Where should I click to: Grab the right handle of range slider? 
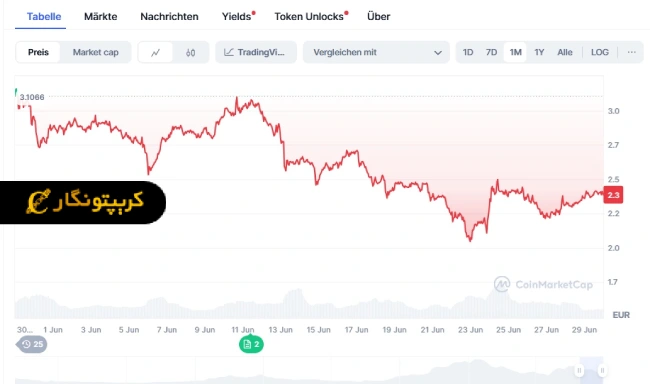602,370
